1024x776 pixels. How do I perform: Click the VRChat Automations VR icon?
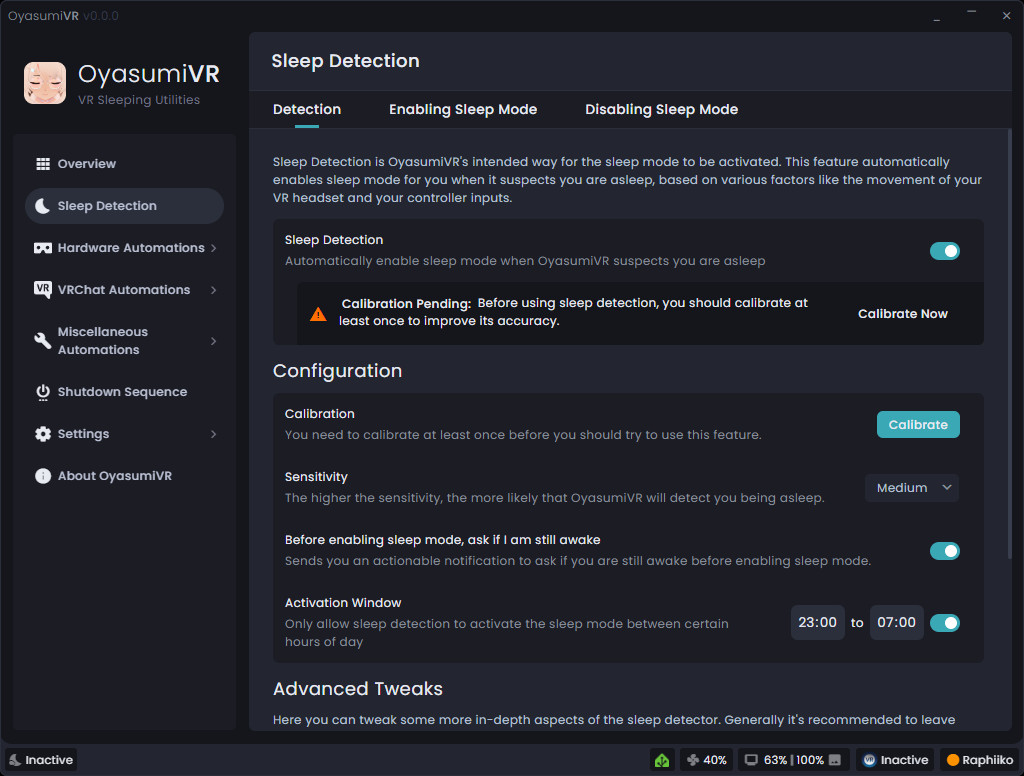point(42,289)
